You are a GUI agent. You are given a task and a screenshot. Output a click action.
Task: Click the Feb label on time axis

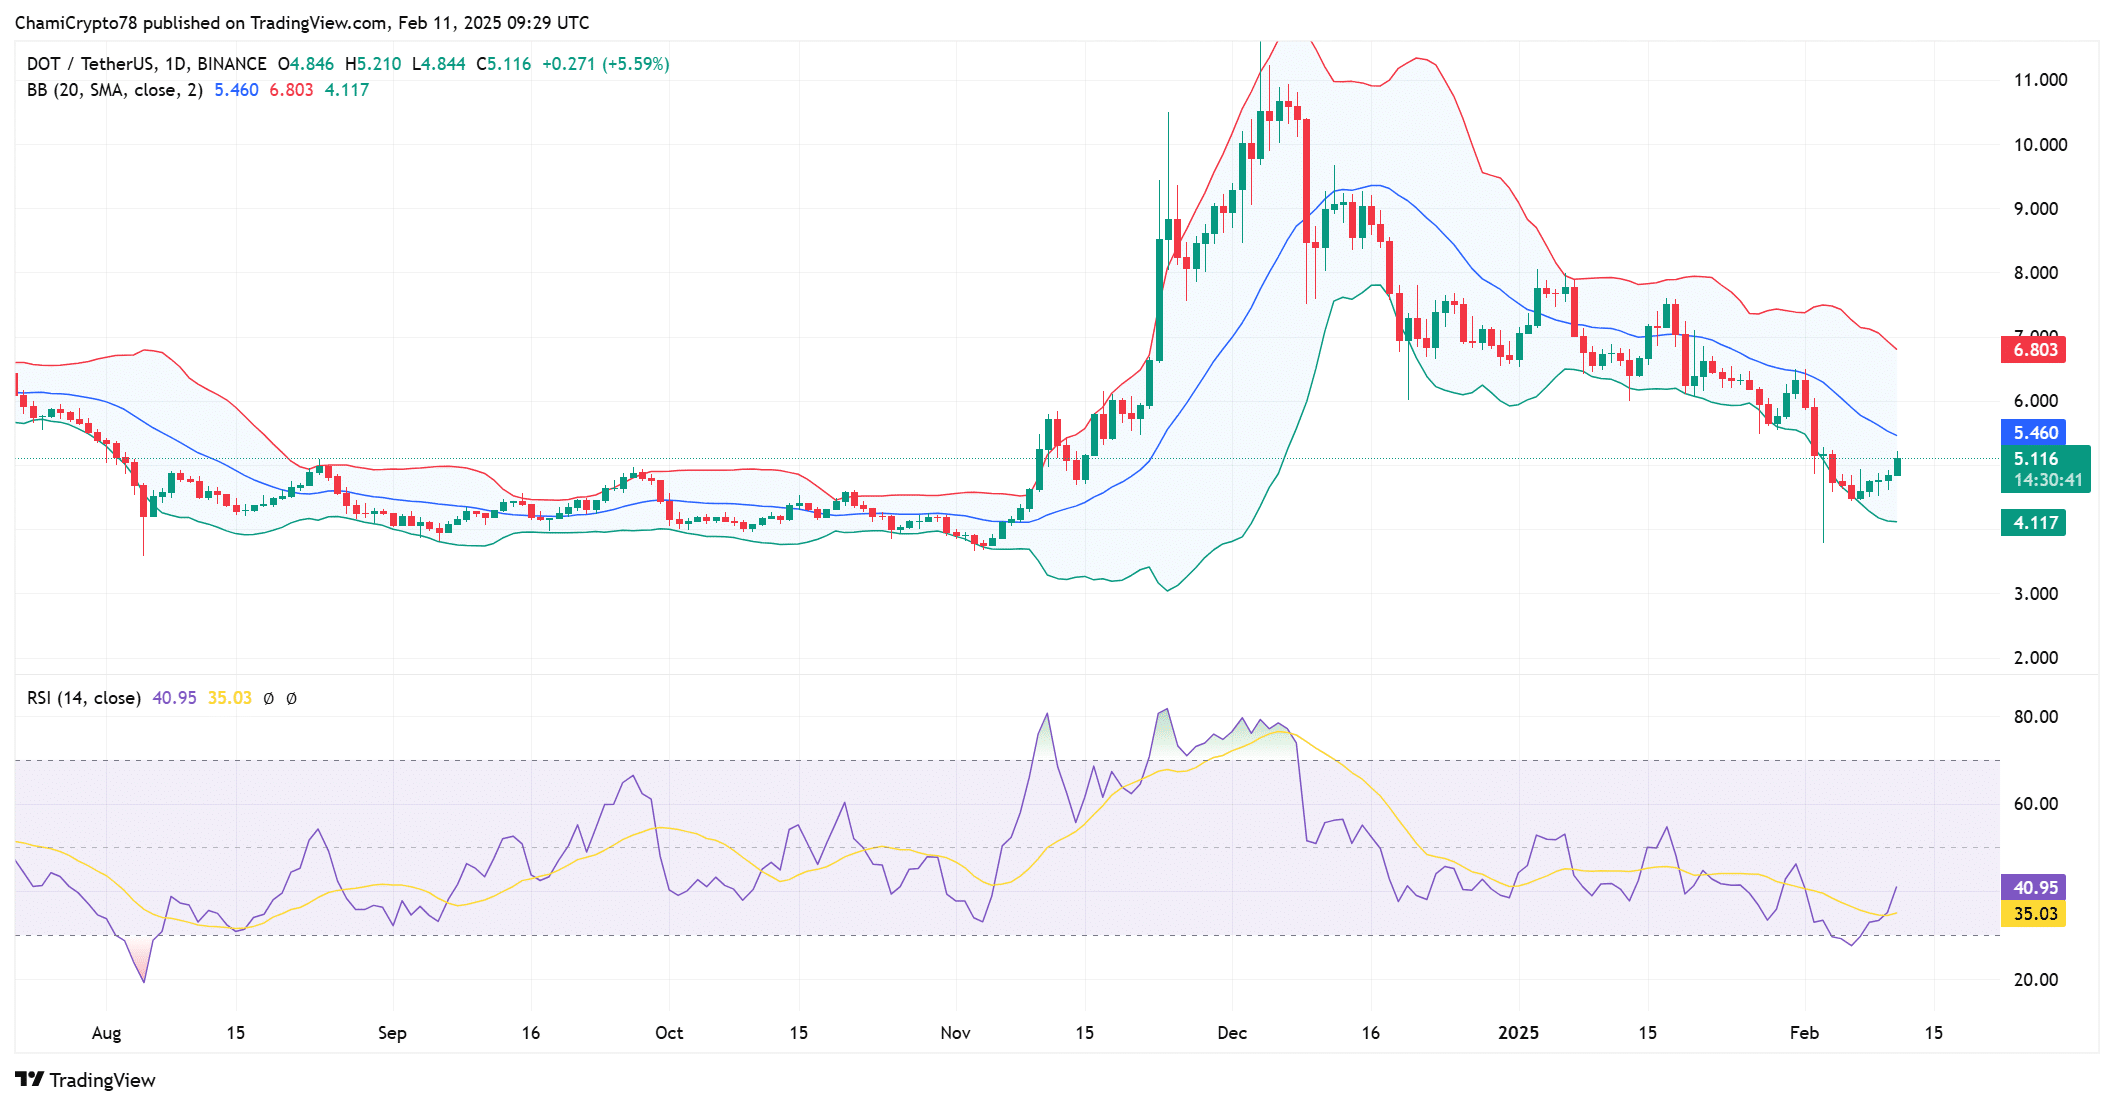tap(1804, 1033)
